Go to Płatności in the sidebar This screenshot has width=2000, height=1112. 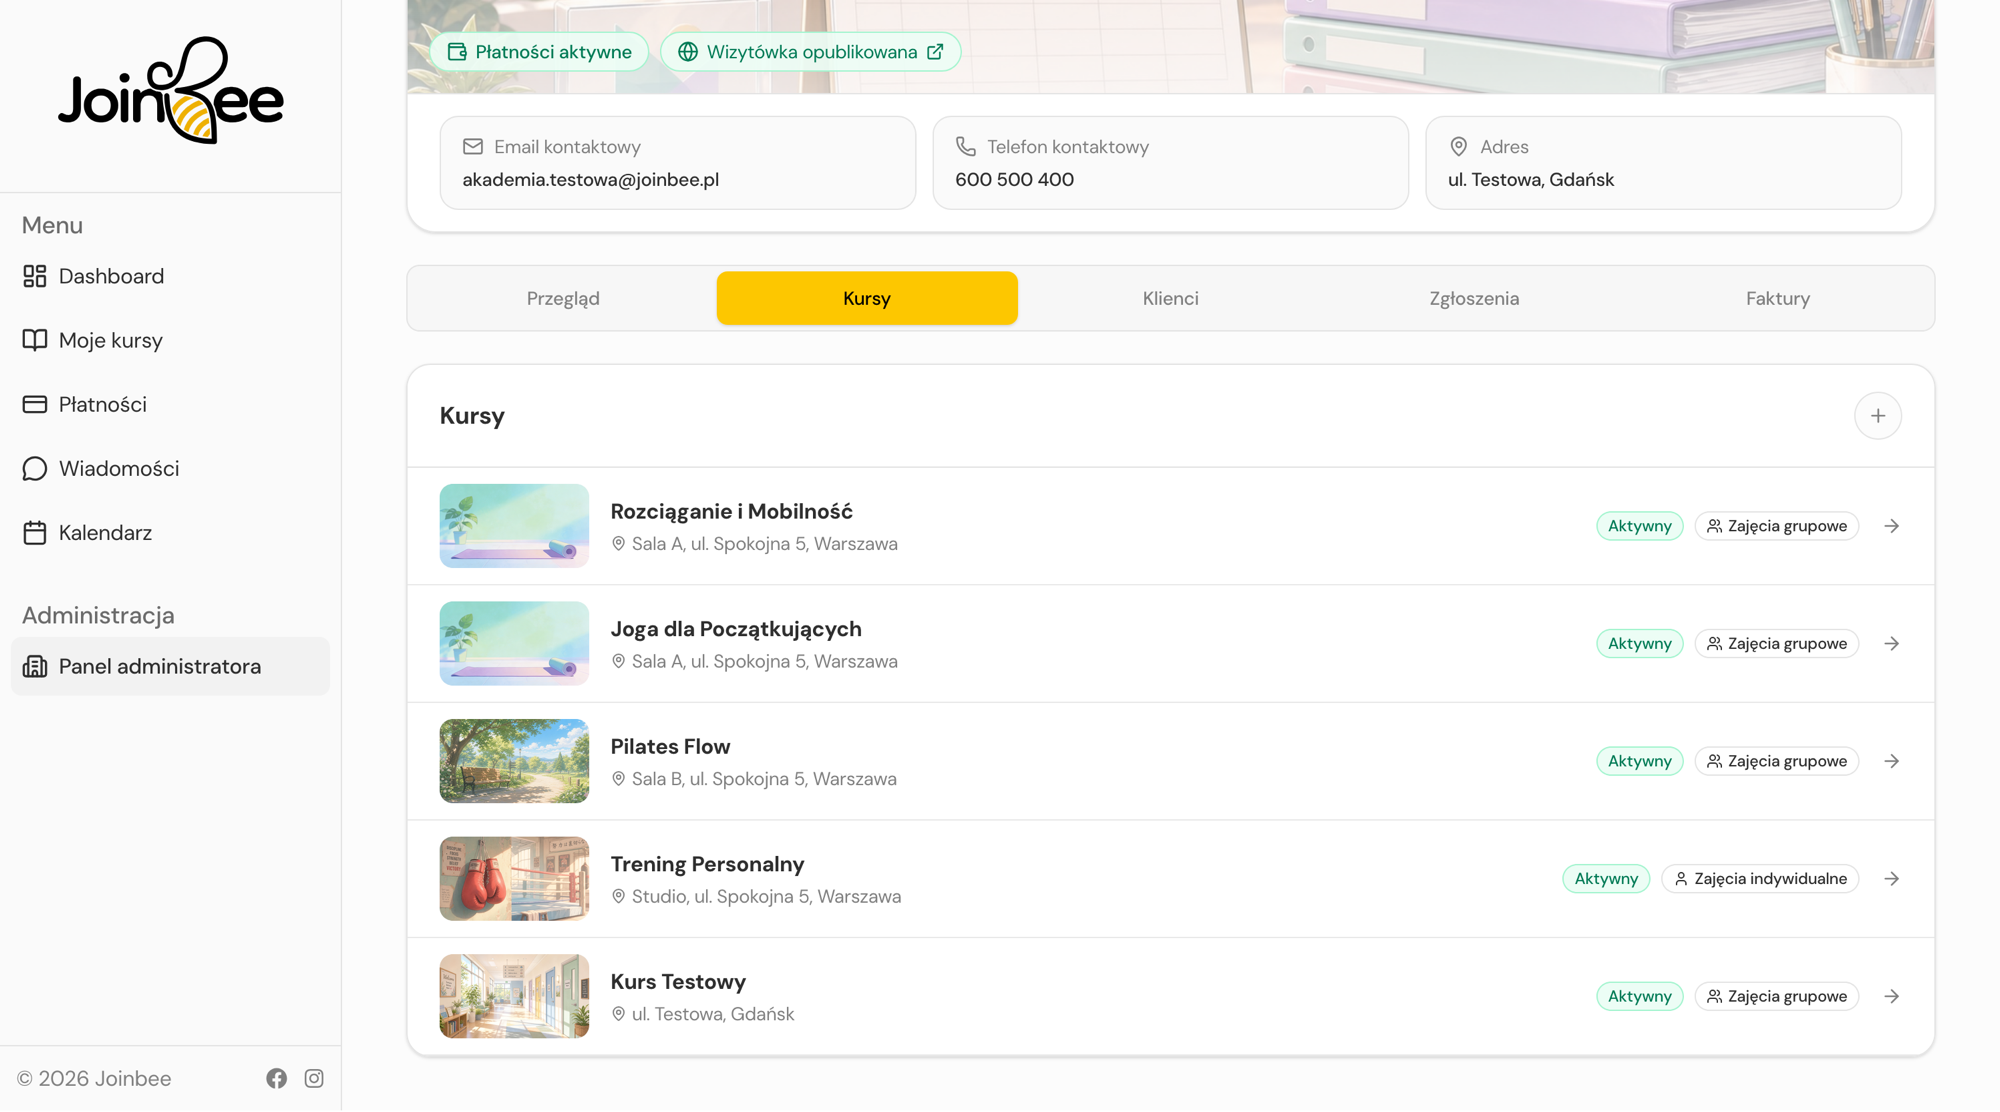click(x=170, y=404)
